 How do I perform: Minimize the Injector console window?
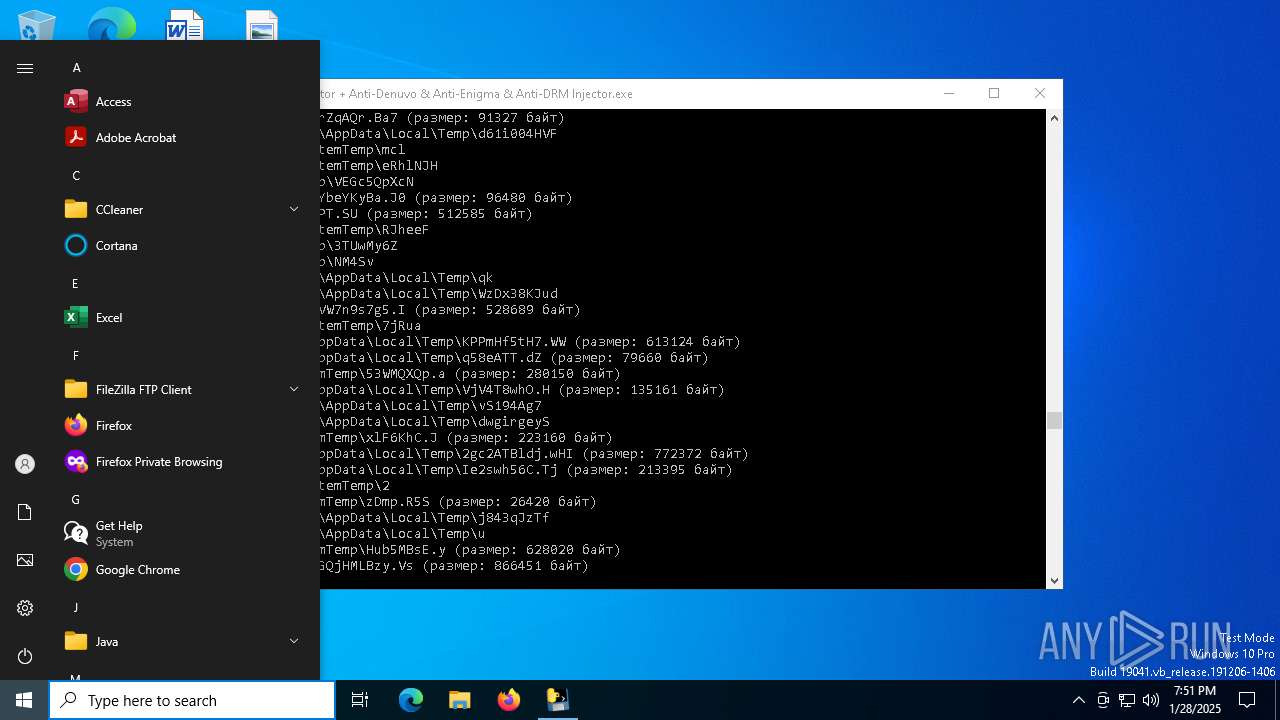(x=949, y=93)
